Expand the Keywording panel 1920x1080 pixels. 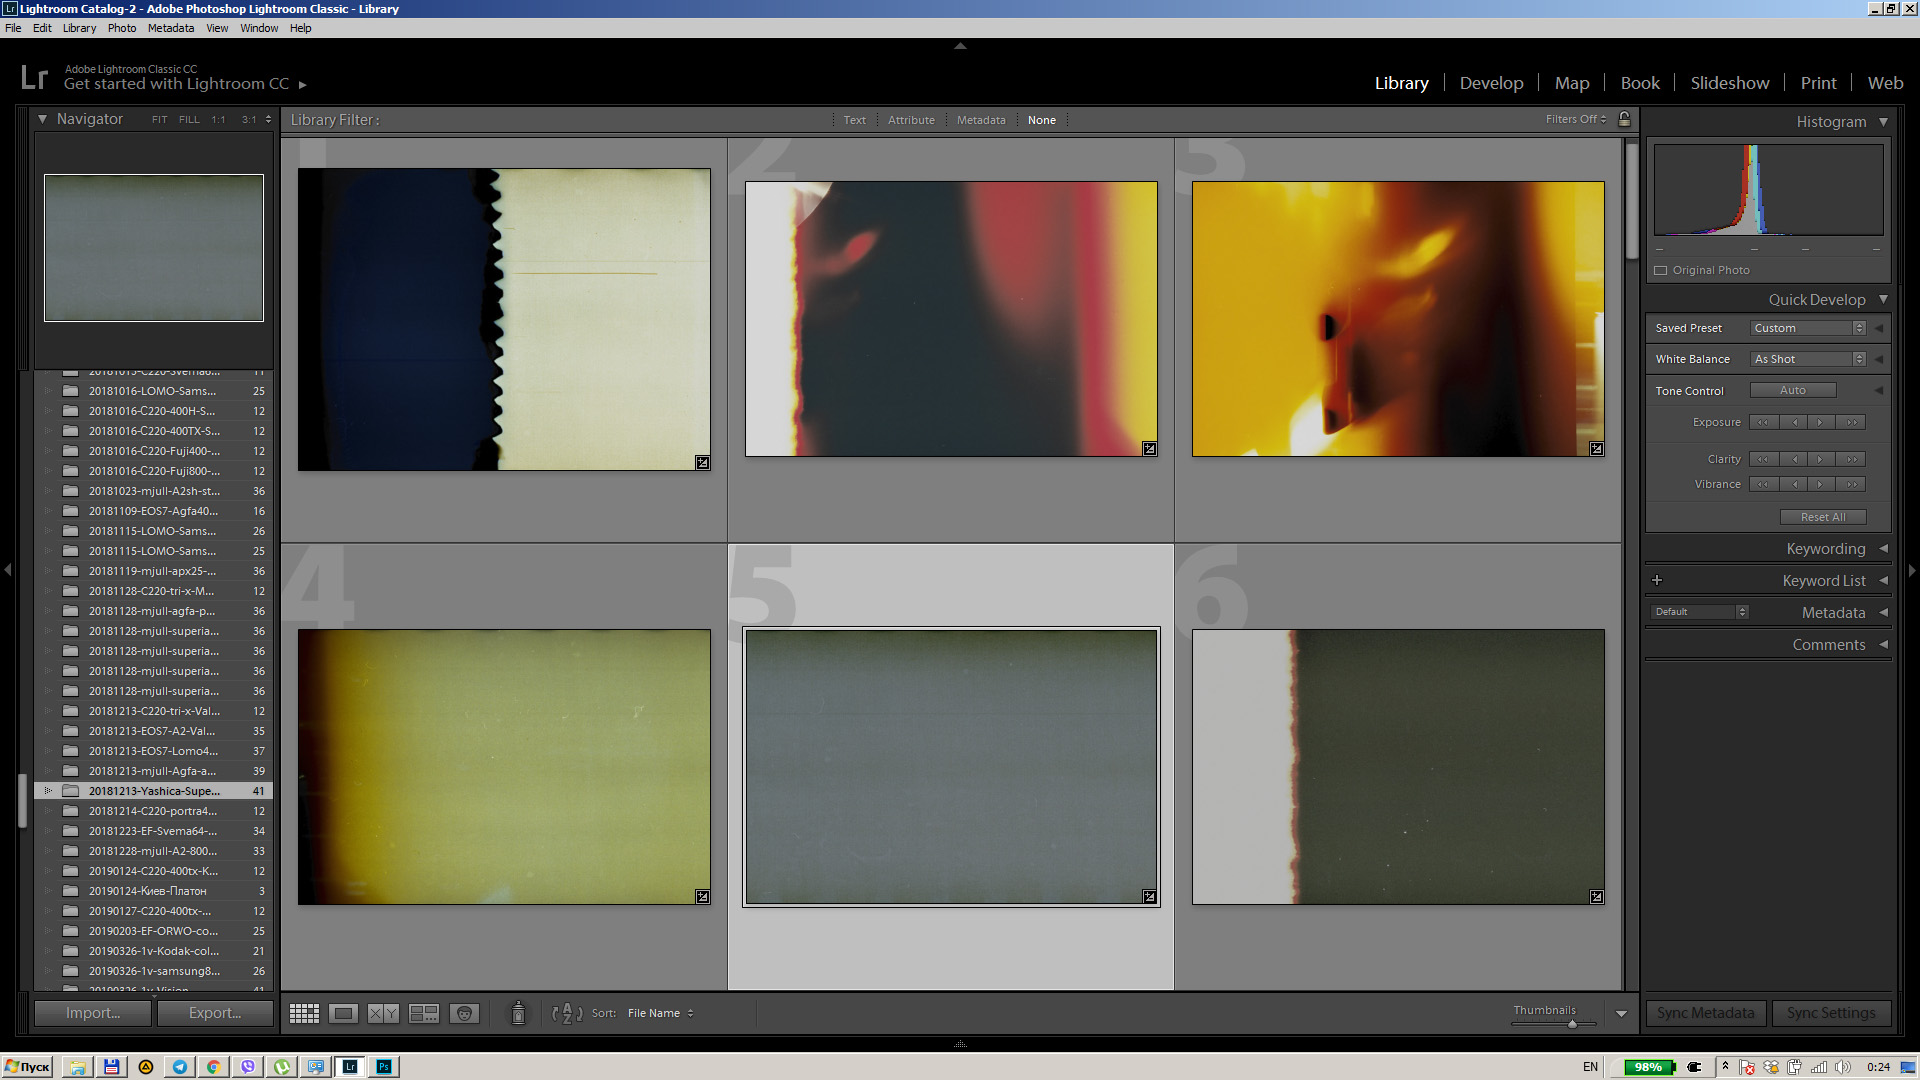coord(1825,548)
